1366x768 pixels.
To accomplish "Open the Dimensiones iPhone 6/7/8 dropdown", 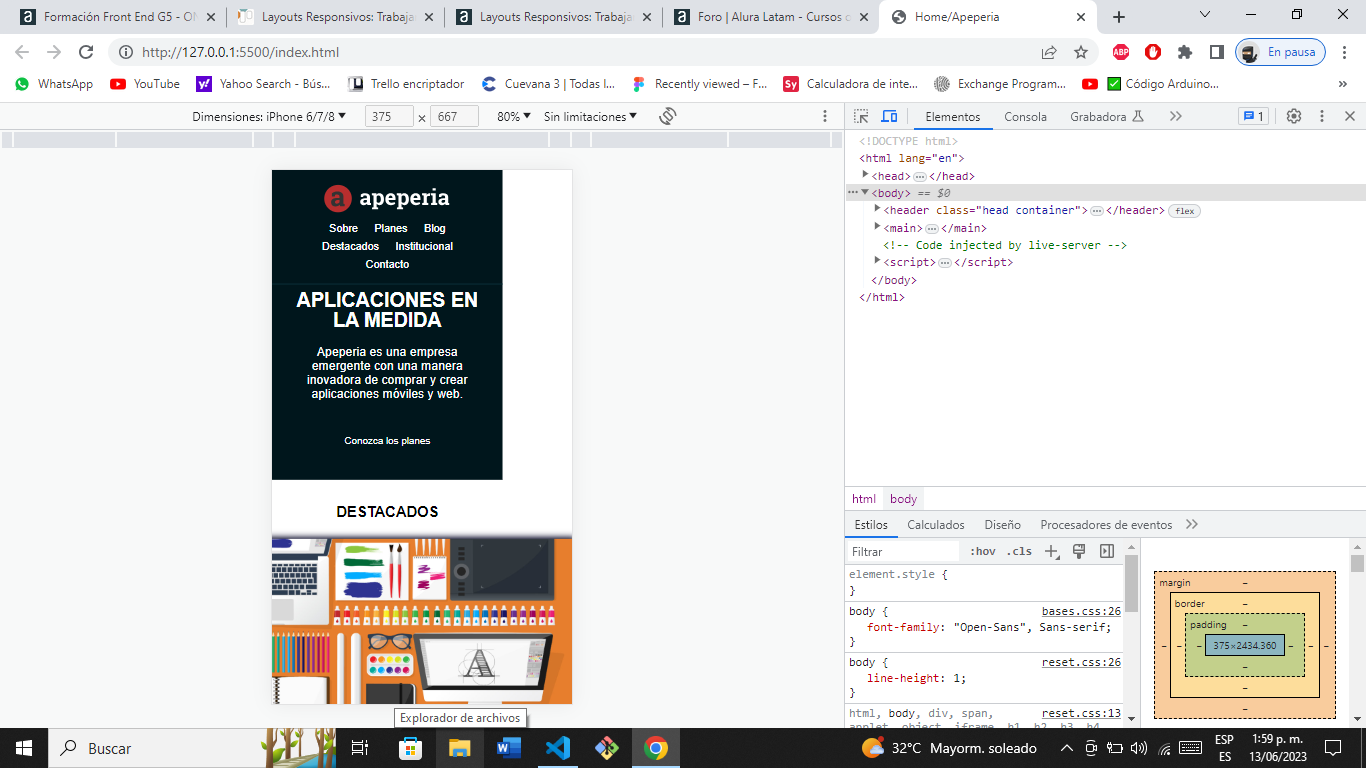I will 269,117.
